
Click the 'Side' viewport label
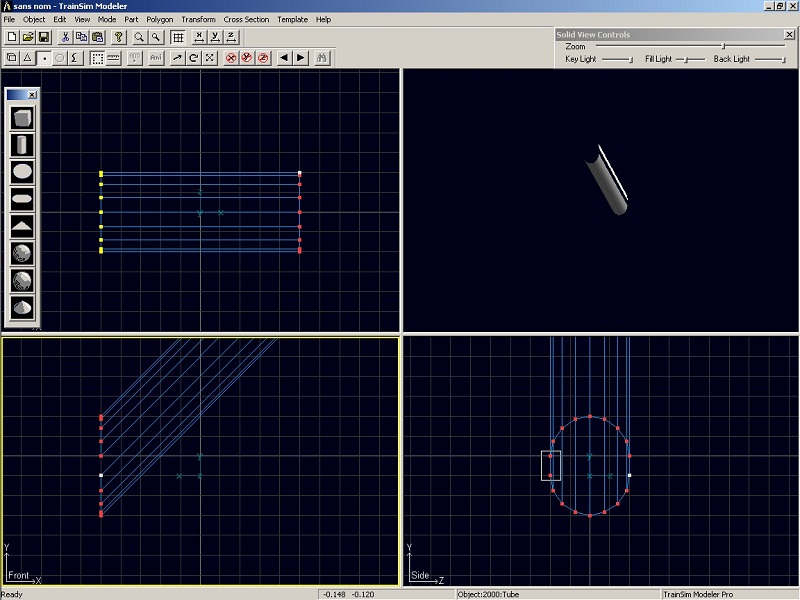[x=420, y=575]
